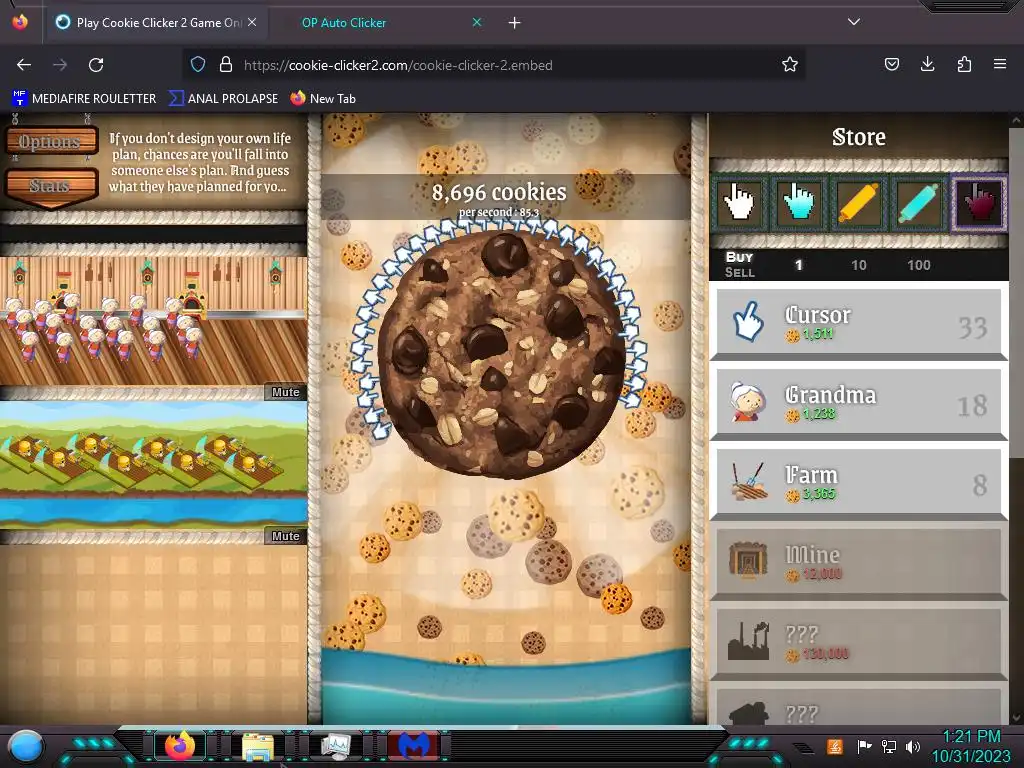Mute the farm building row
The width and height of the screenshot is (1024, 768).
(x=285, y=536)
